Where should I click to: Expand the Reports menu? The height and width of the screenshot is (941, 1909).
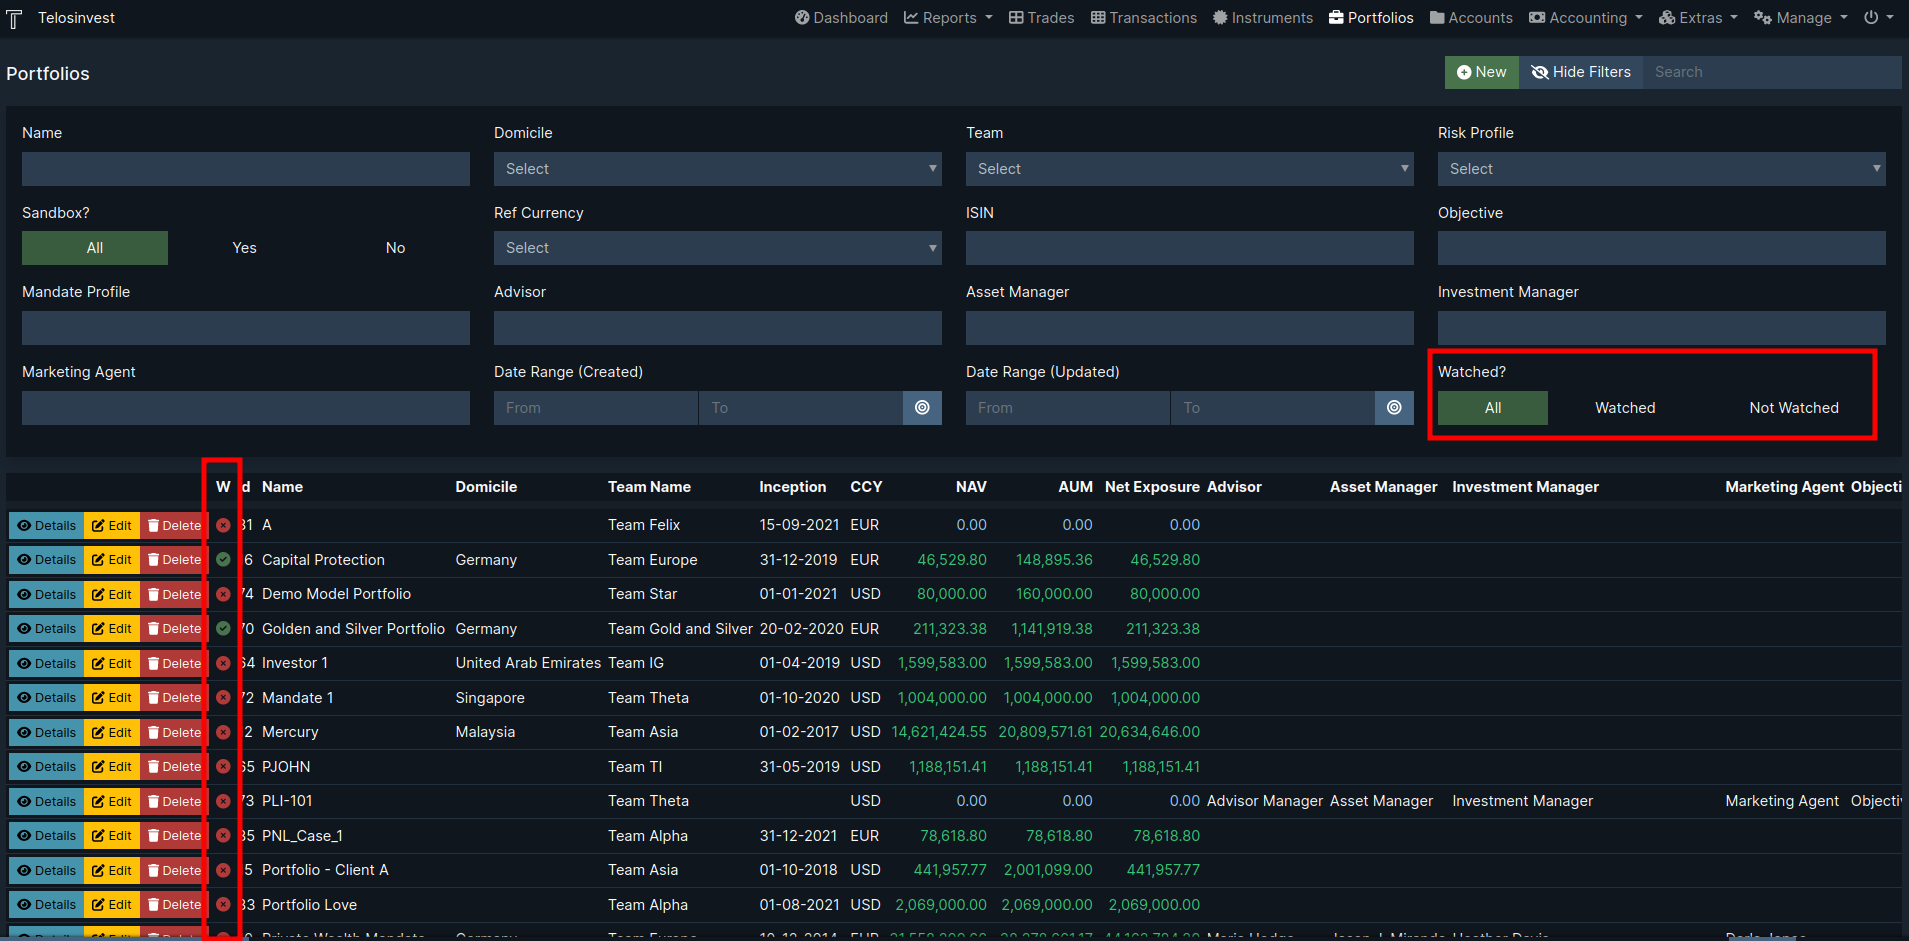948,18
